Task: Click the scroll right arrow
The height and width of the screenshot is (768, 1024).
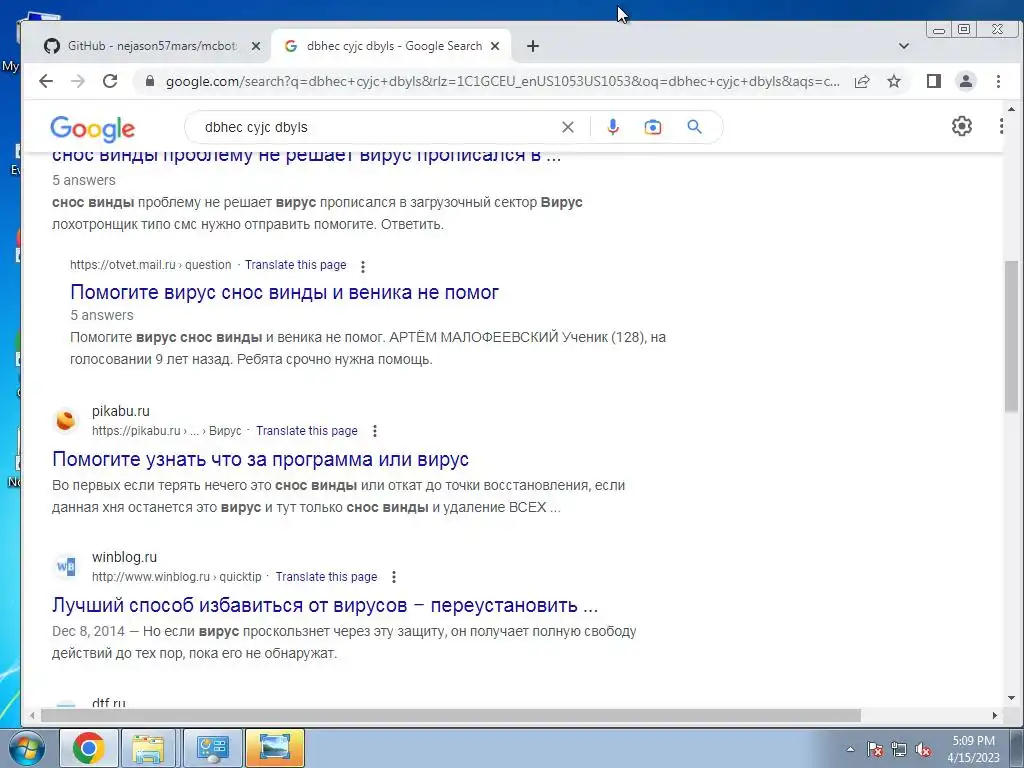Action: pos(995,716)
